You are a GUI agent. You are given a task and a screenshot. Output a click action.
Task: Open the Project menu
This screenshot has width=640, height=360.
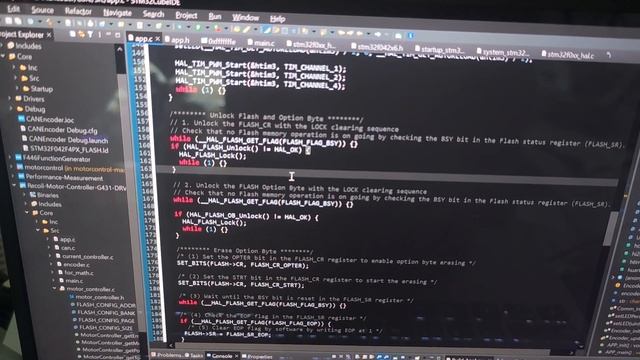tap(186, 16)
